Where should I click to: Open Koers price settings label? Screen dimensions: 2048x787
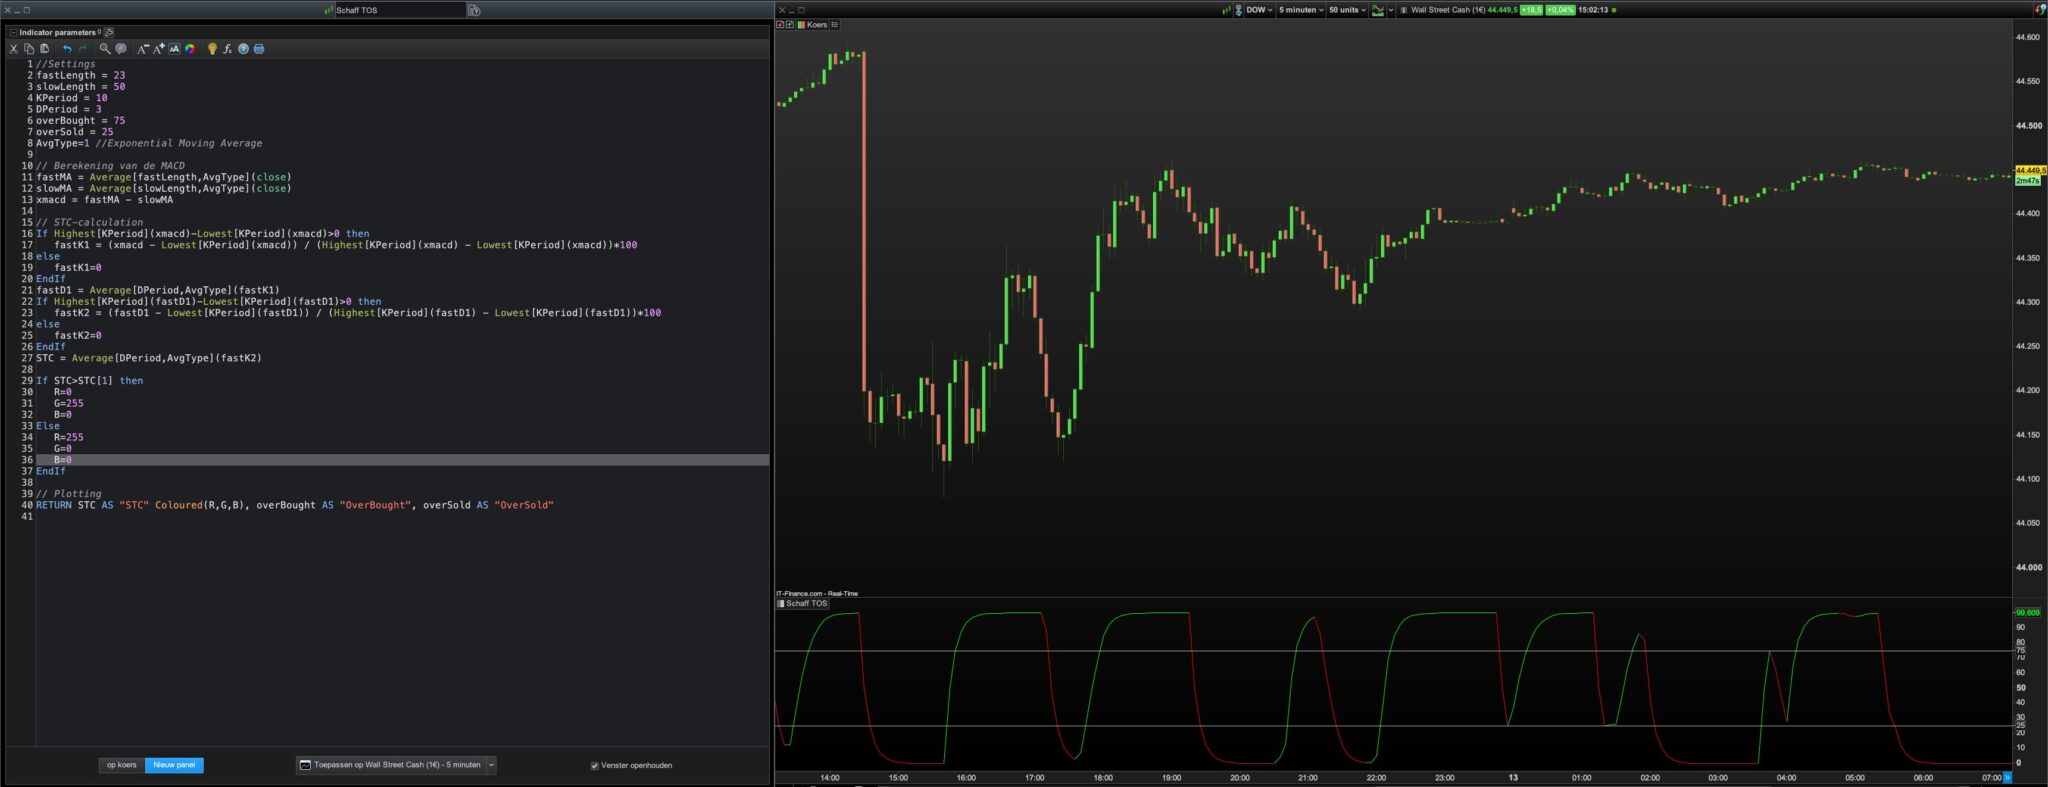tap(817, 25)
